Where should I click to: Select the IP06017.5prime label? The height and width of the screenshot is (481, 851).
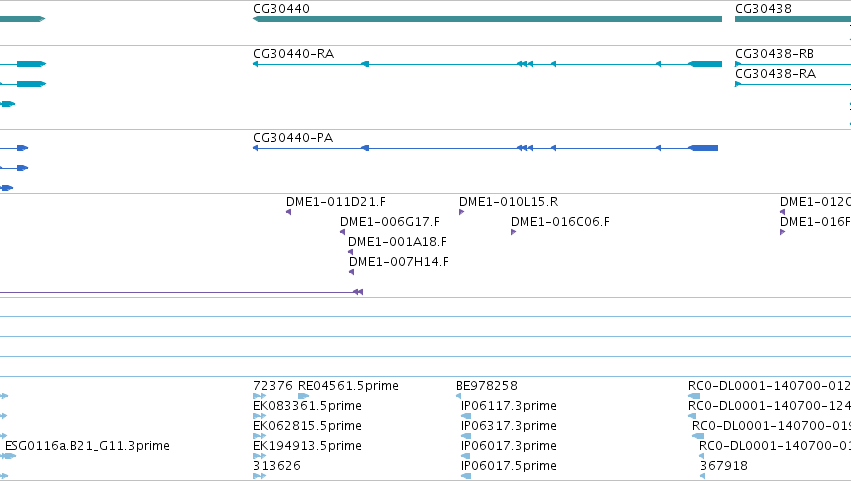point(509,466)
